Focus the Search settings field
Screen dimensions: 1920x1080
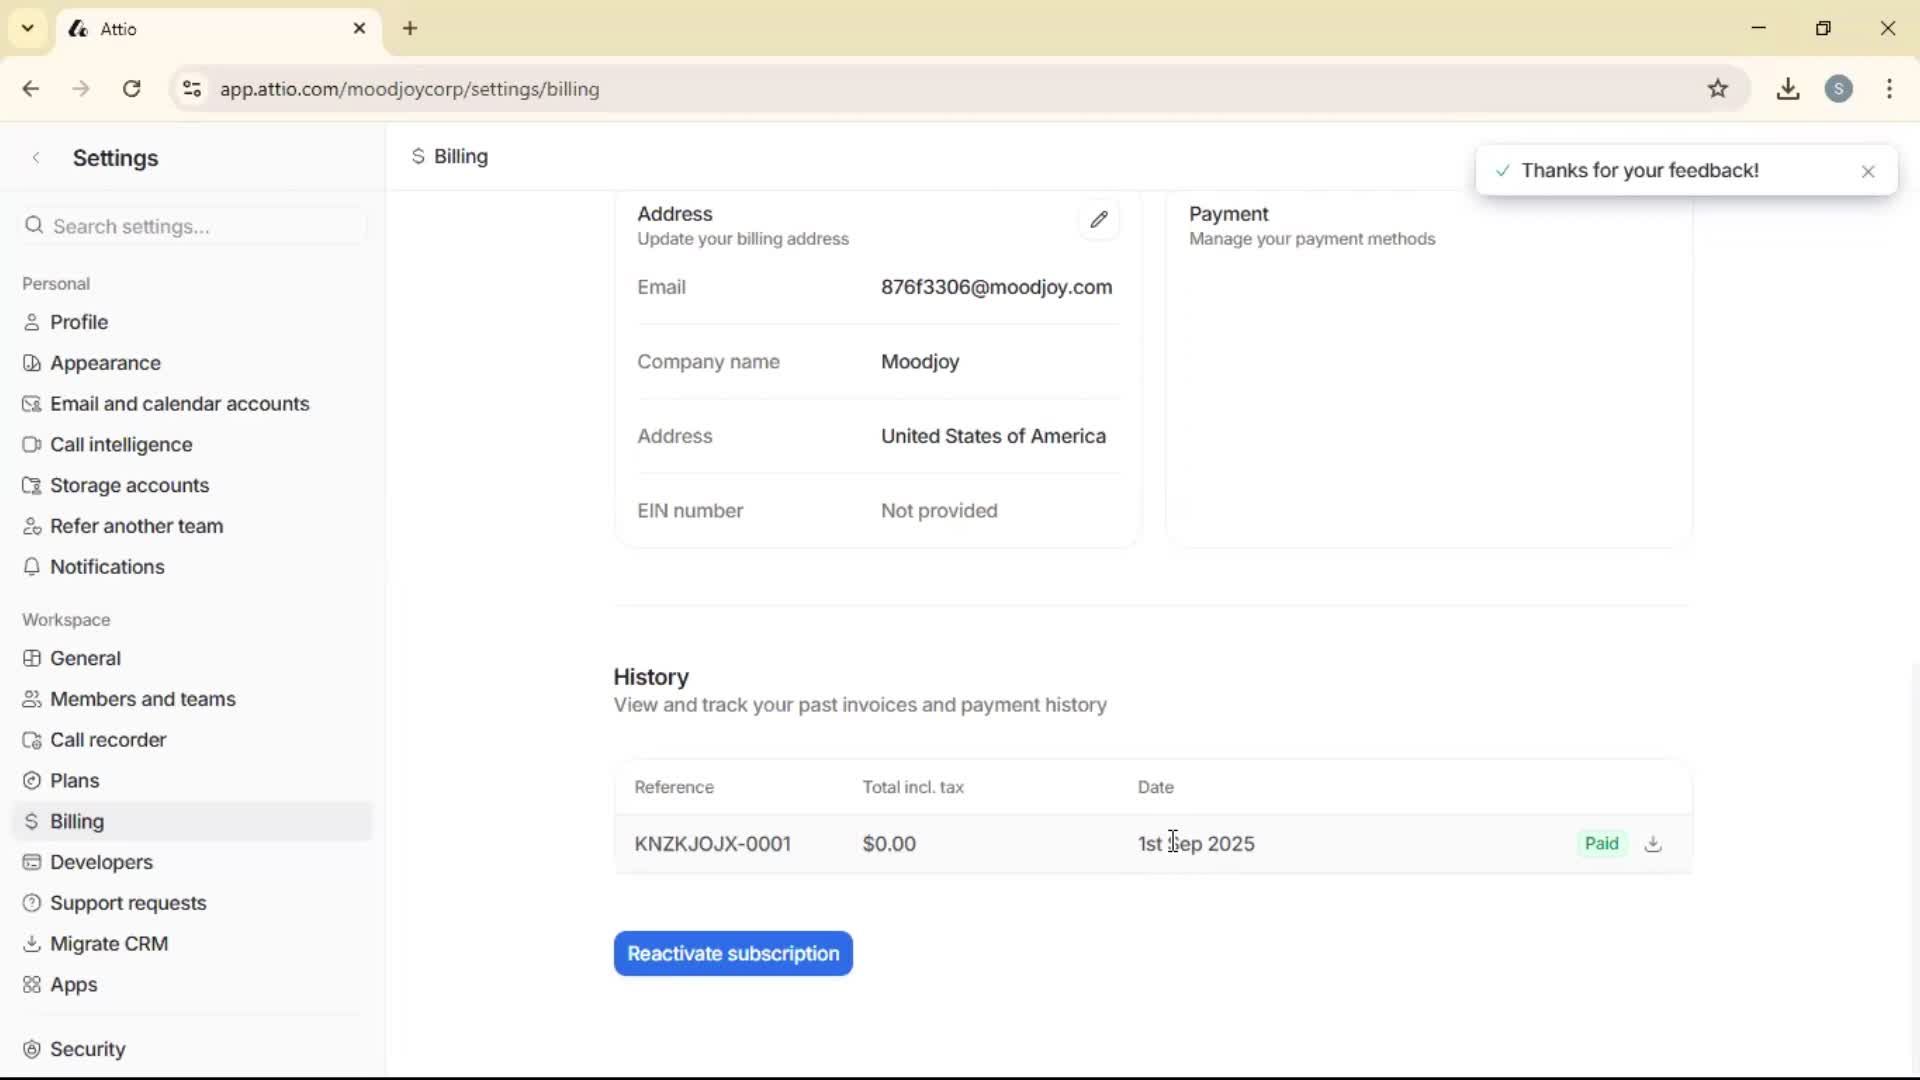click(x=195, y=227)
